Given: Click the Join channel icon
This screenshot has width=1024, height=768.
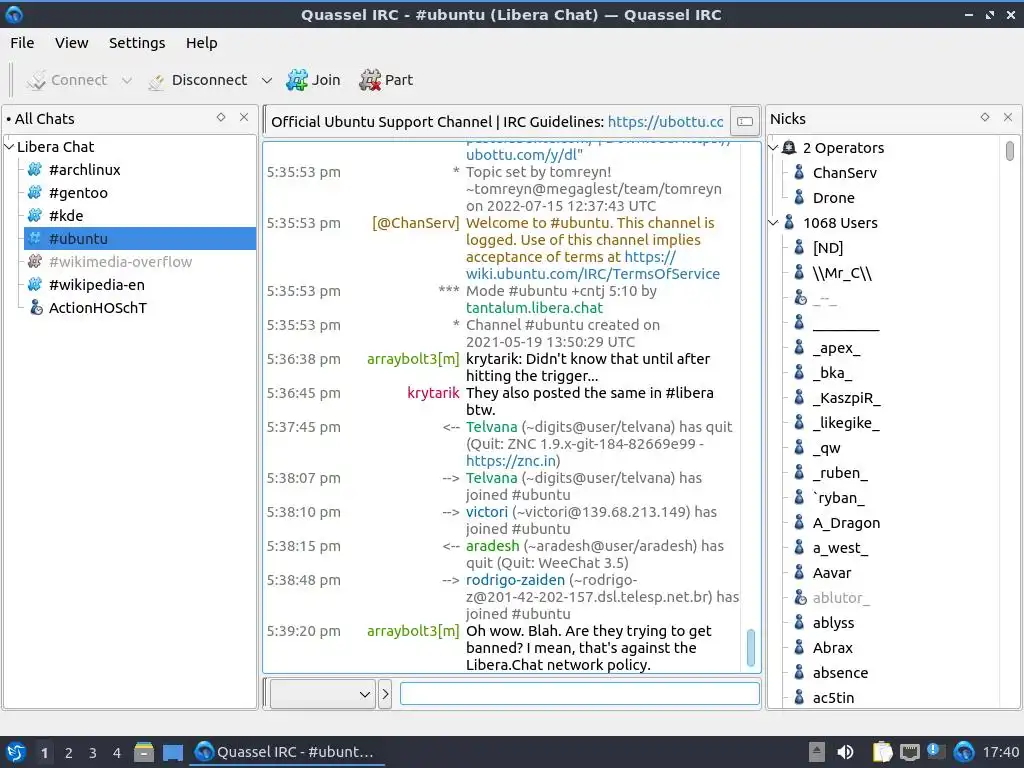Looking at the screenshot, I should click(297, 80).
